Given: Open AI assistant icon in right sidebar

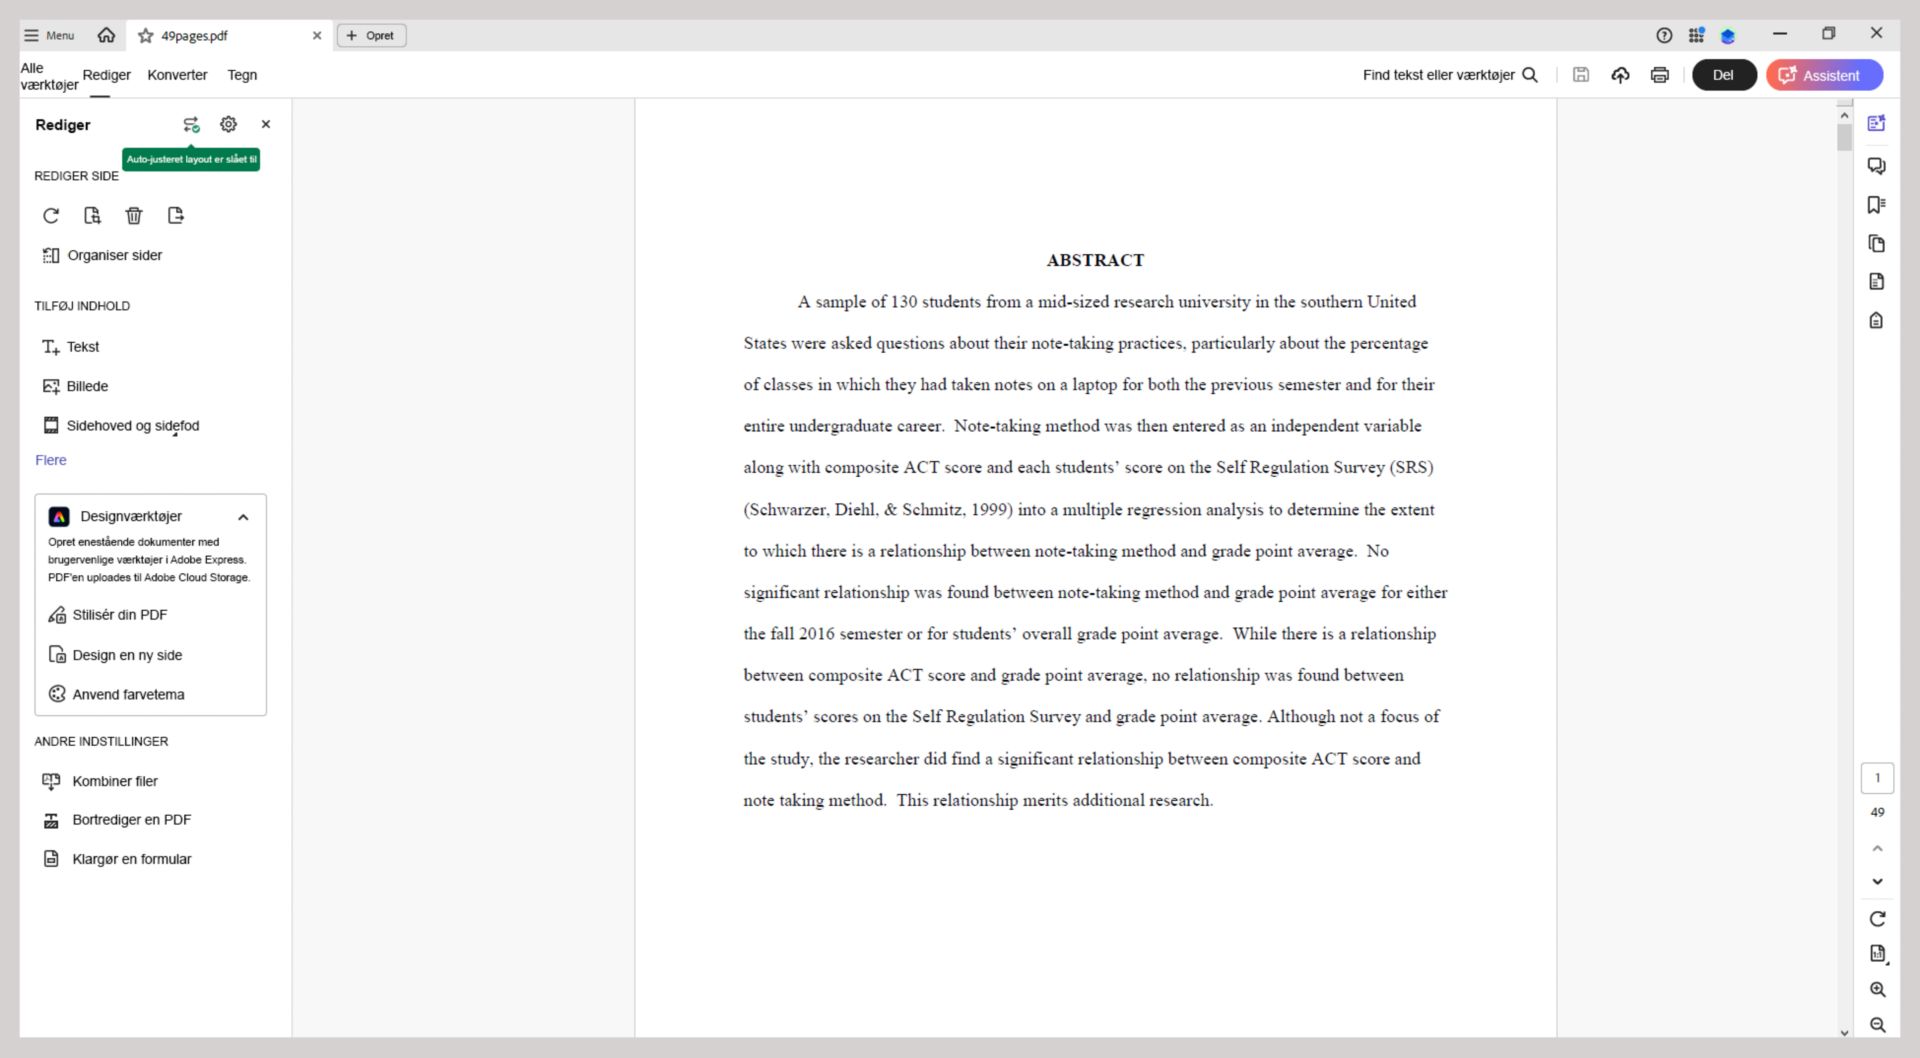Looking at the screenshot, I should coord(1877,123).
